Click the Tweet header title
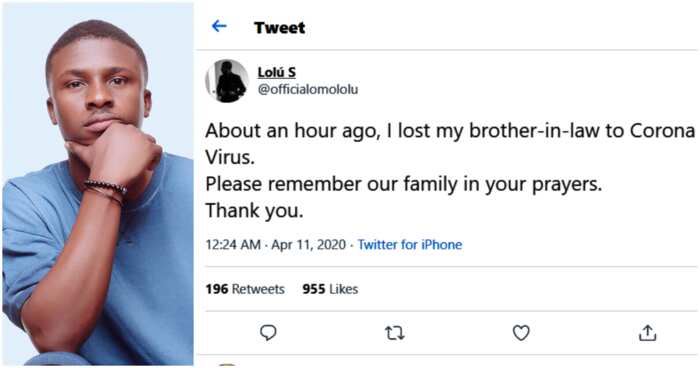 pos(279,28)
